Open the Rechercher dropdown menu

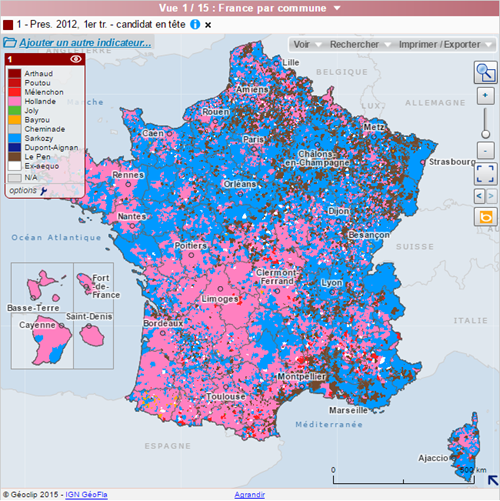click(360, 44)
